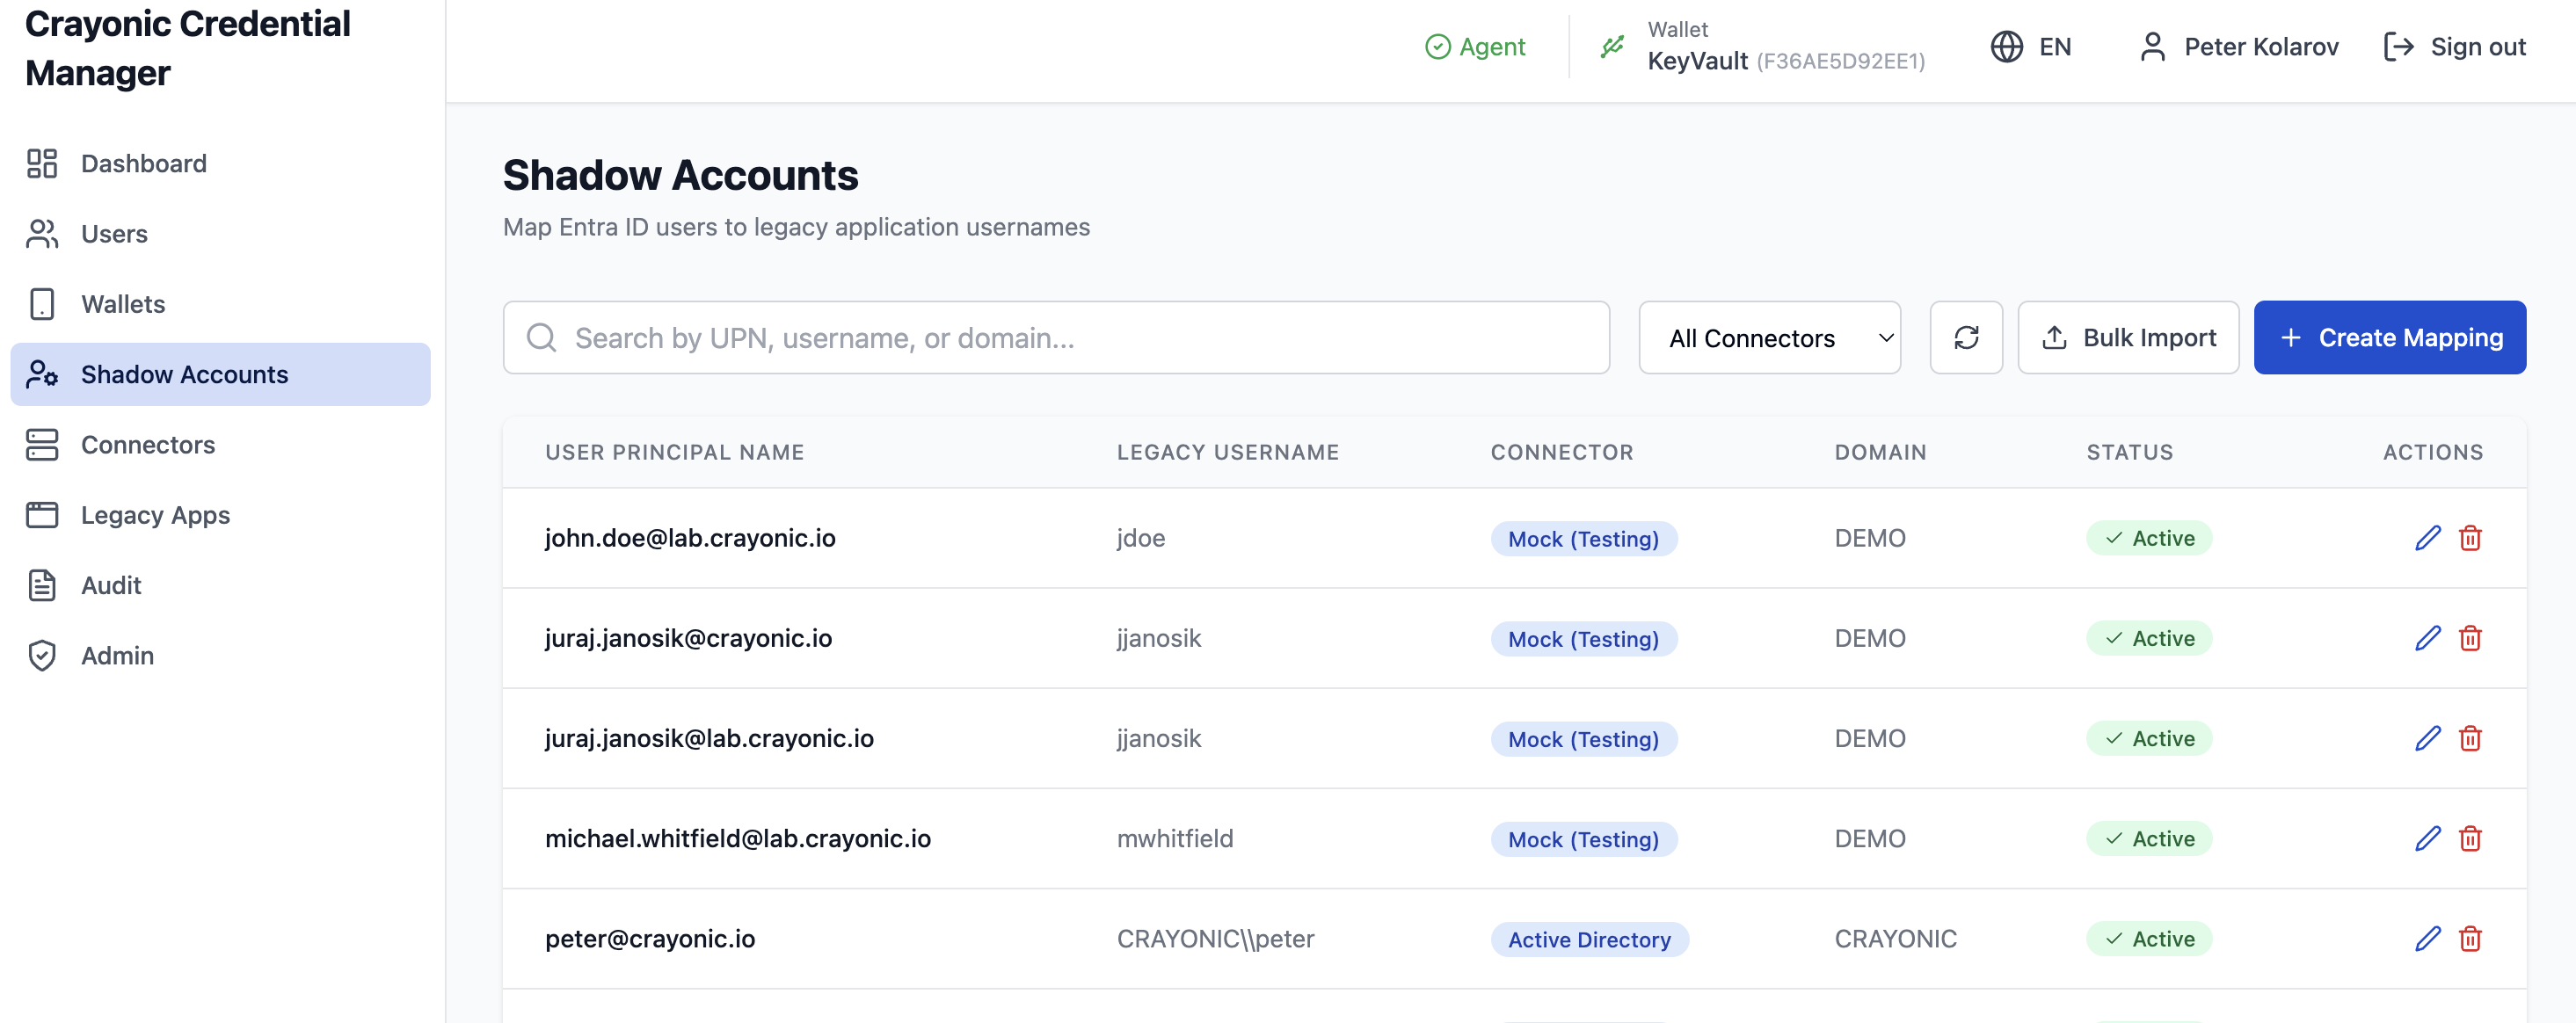Click pencil icon for michael.whitfield row

(x=2427, y=839)
